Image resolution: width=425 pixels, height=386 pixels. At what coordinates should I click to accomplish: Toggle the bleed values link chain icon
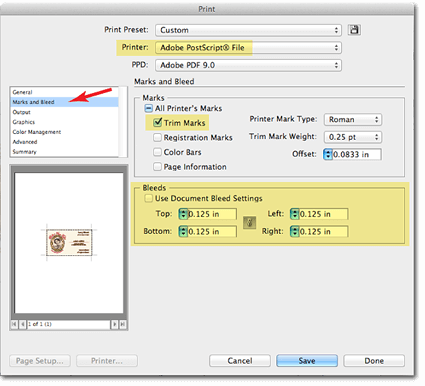click(x=249, y=223)
